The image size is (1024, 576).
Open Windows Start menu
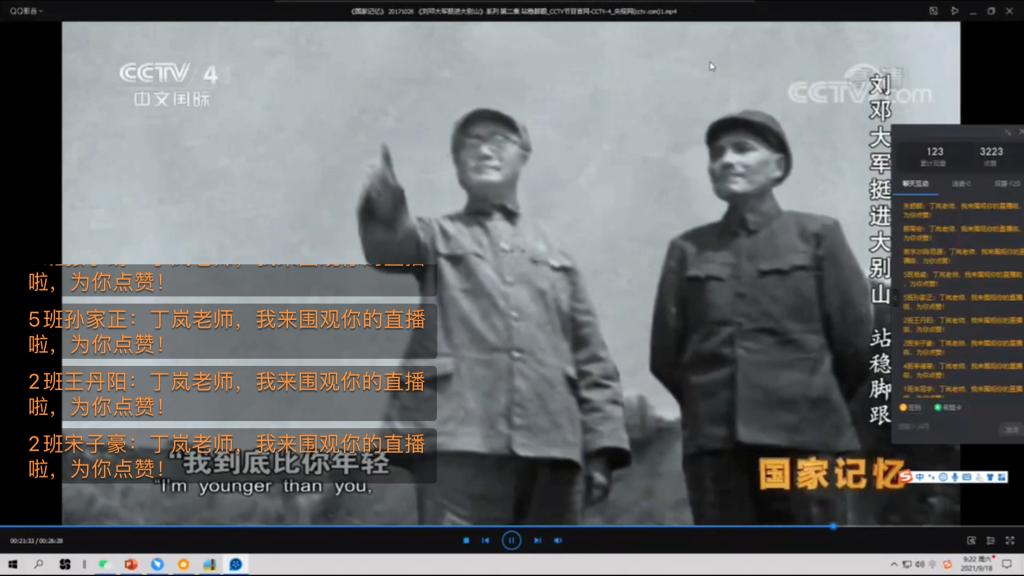tap(13, 565)
